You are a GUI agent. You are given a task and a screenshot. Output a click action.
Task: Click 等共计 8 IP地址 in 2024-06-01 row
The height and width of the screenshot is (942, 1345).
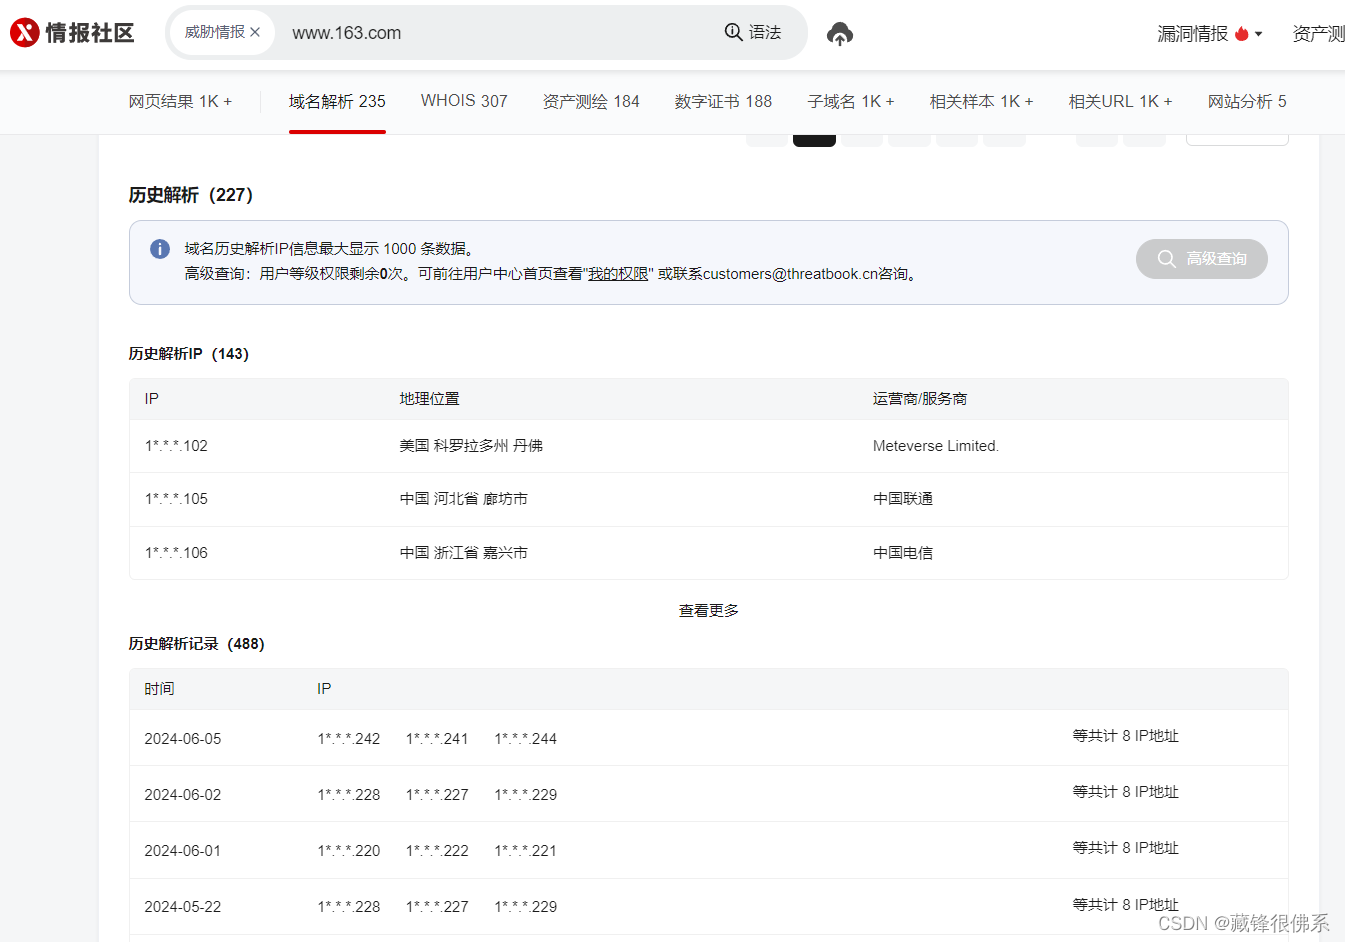[x=1126, y=848]
